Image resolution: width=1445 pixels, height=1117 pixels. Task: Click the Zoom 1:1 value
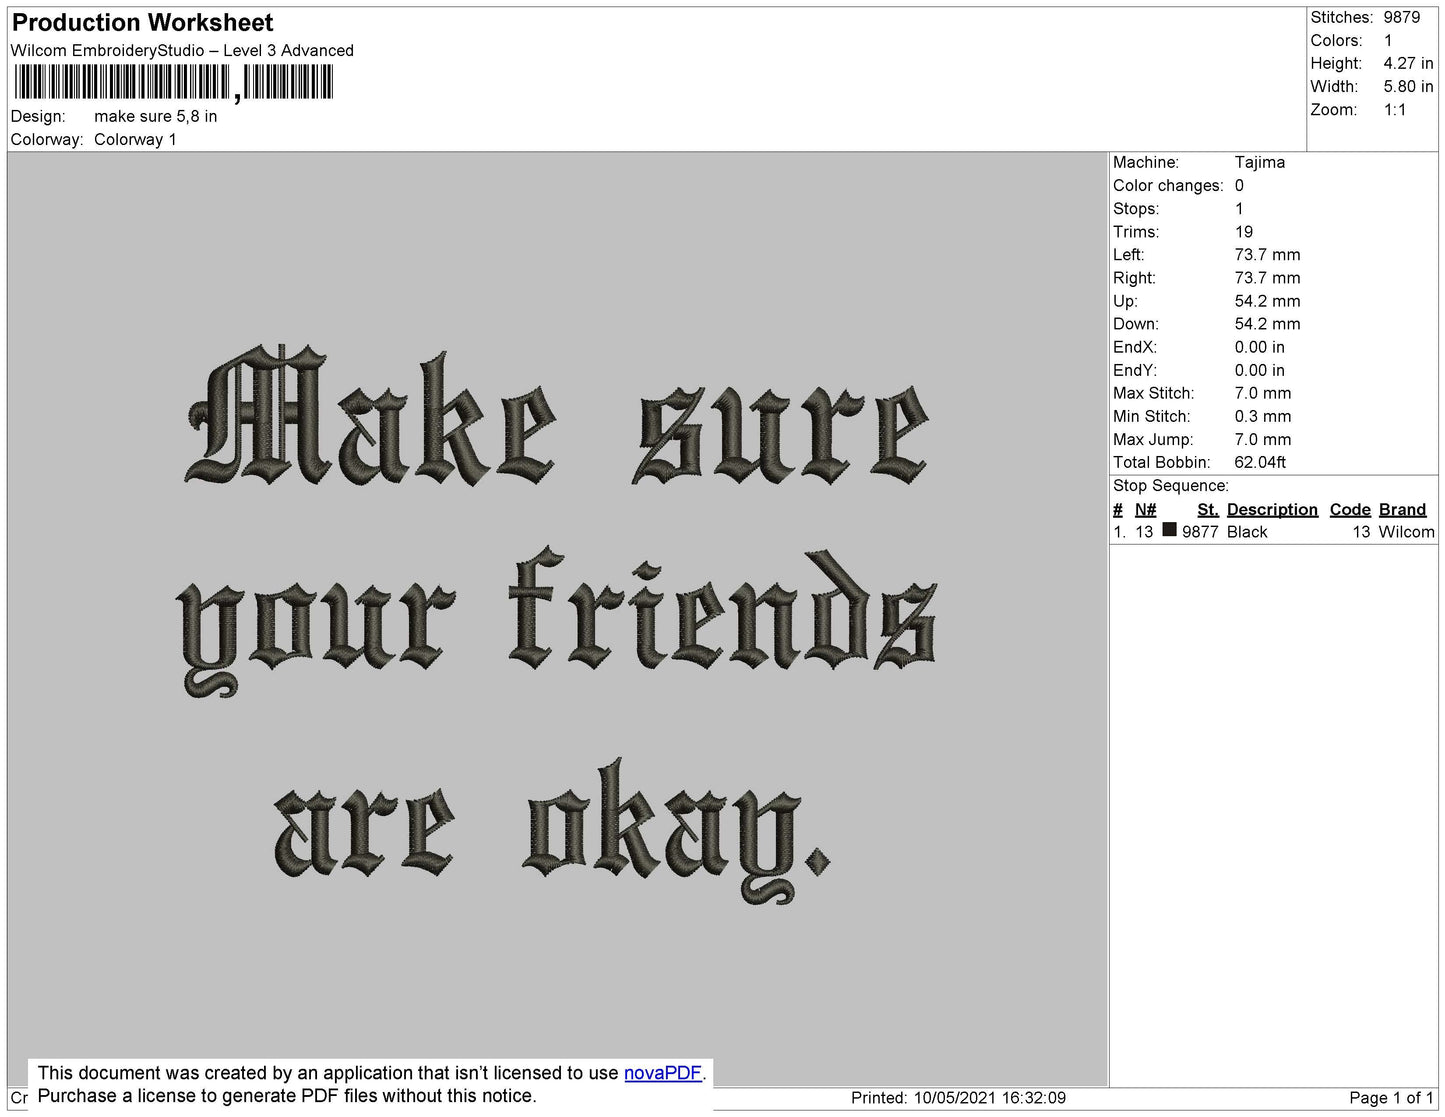click(1395, 110)
